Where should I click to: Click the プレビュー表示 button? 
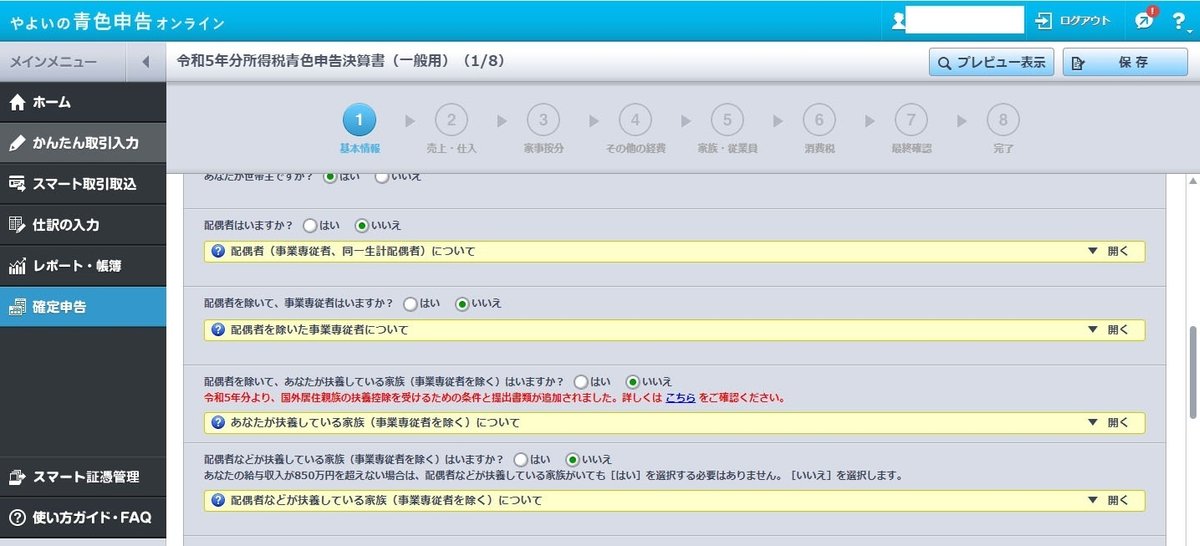992,62
